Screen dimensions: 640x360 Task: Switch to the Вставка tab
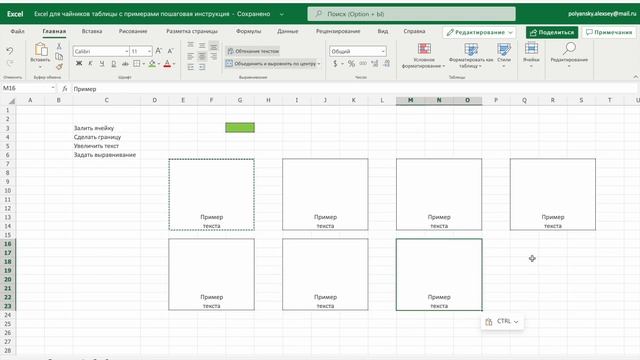click(x=92, y=31)
